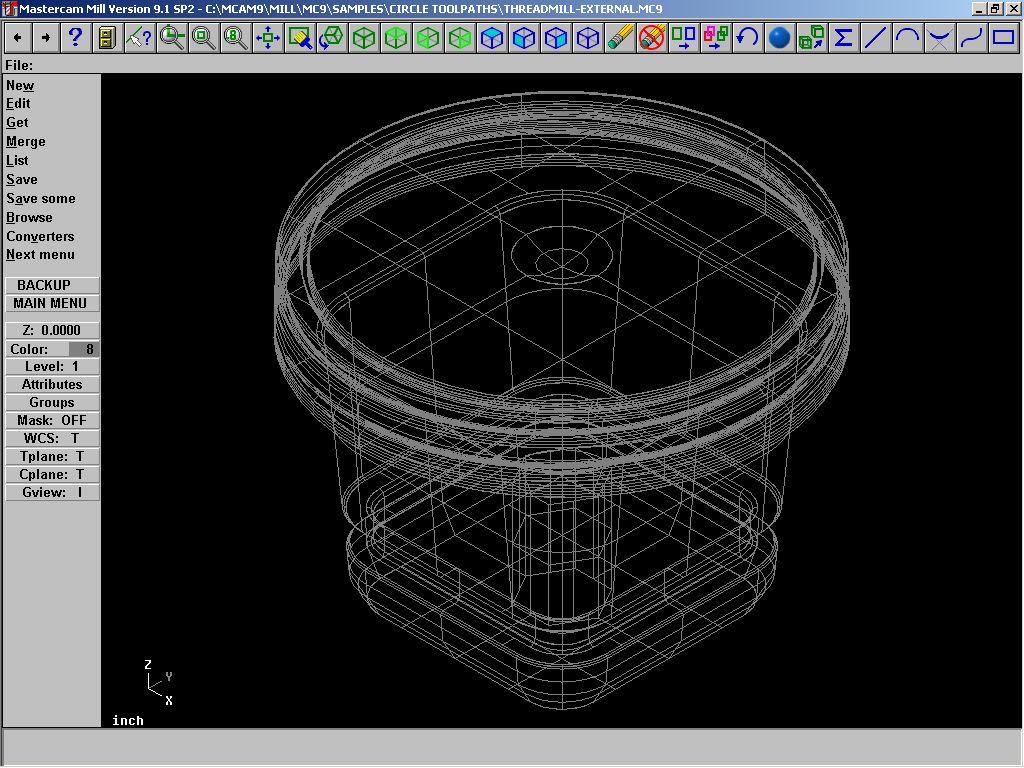Viewport: 1024px width, 768px height.
Task: Repaint the screen with the paintbrush icon
Action: coord(300,38)
